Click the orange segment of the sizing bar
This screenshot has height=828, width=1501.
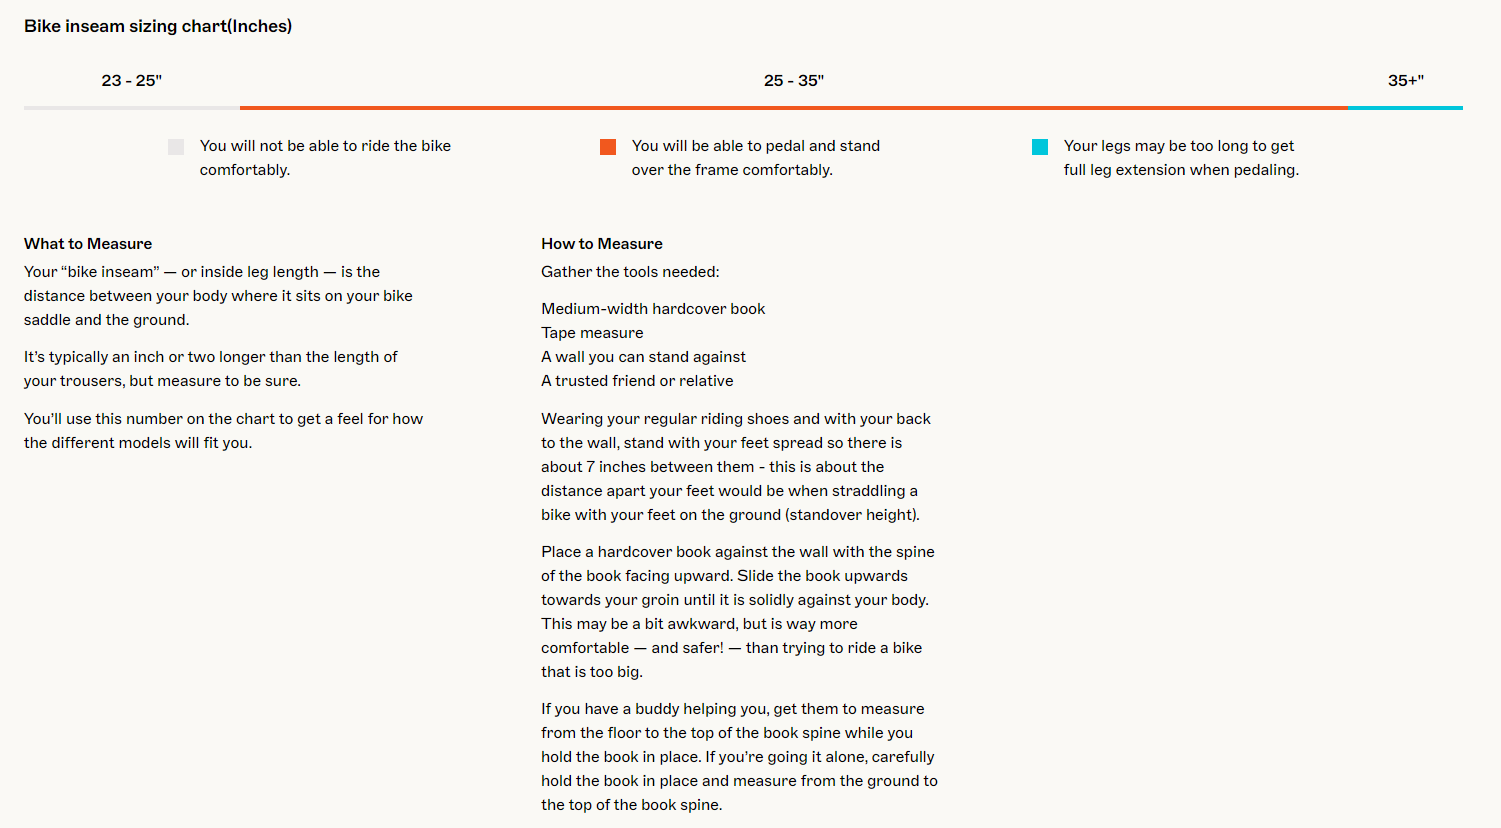point(793,107)
